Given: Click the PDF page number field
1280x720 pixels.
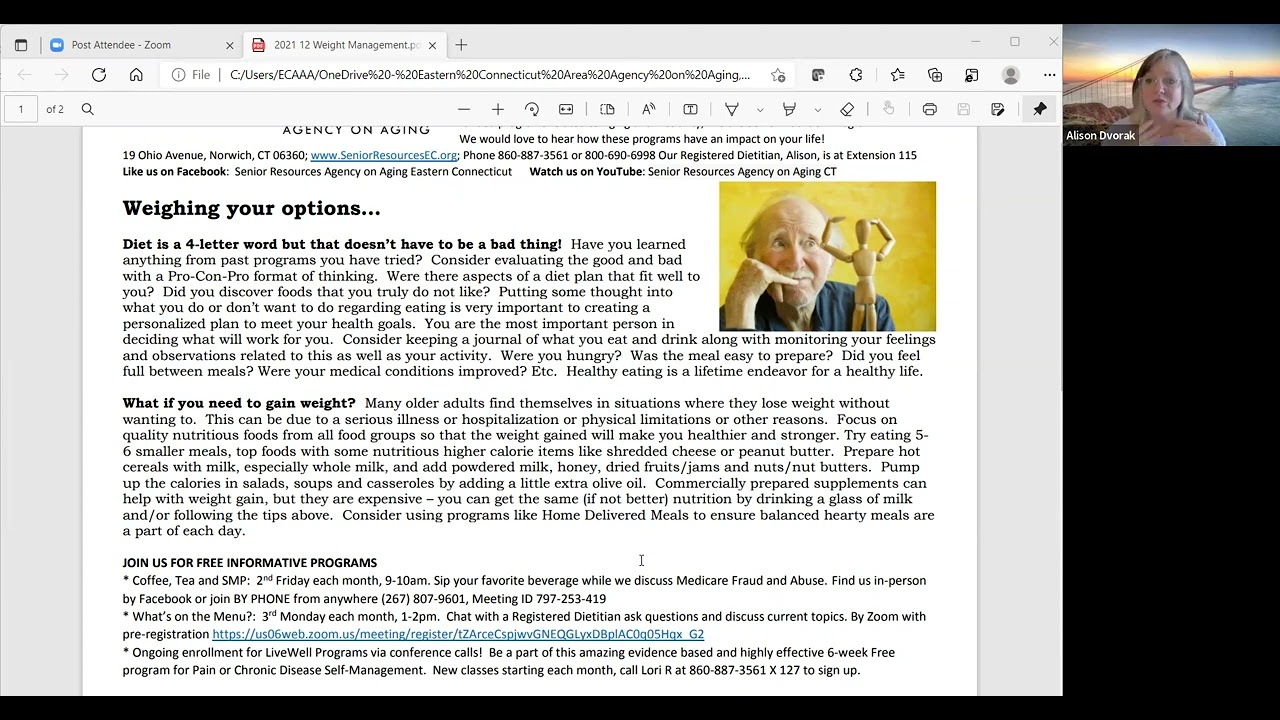Looking at the screenshot, I should point(21,109).
